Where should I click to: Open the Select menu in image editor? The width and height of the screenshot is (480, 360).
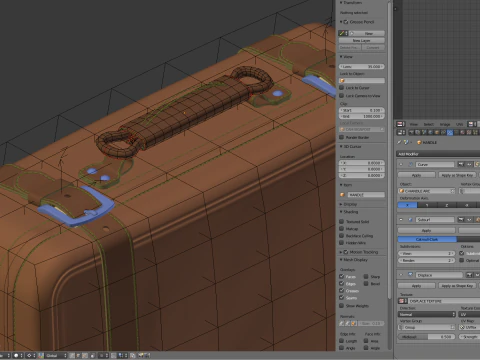click(429, 124)
